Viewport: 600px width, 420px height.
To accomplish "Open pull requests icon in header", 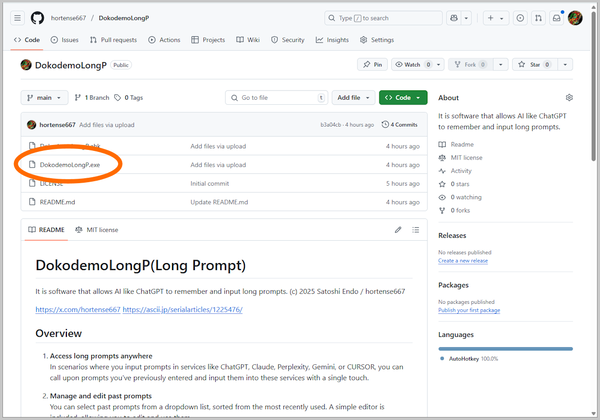I will click(x=538, y=18).
